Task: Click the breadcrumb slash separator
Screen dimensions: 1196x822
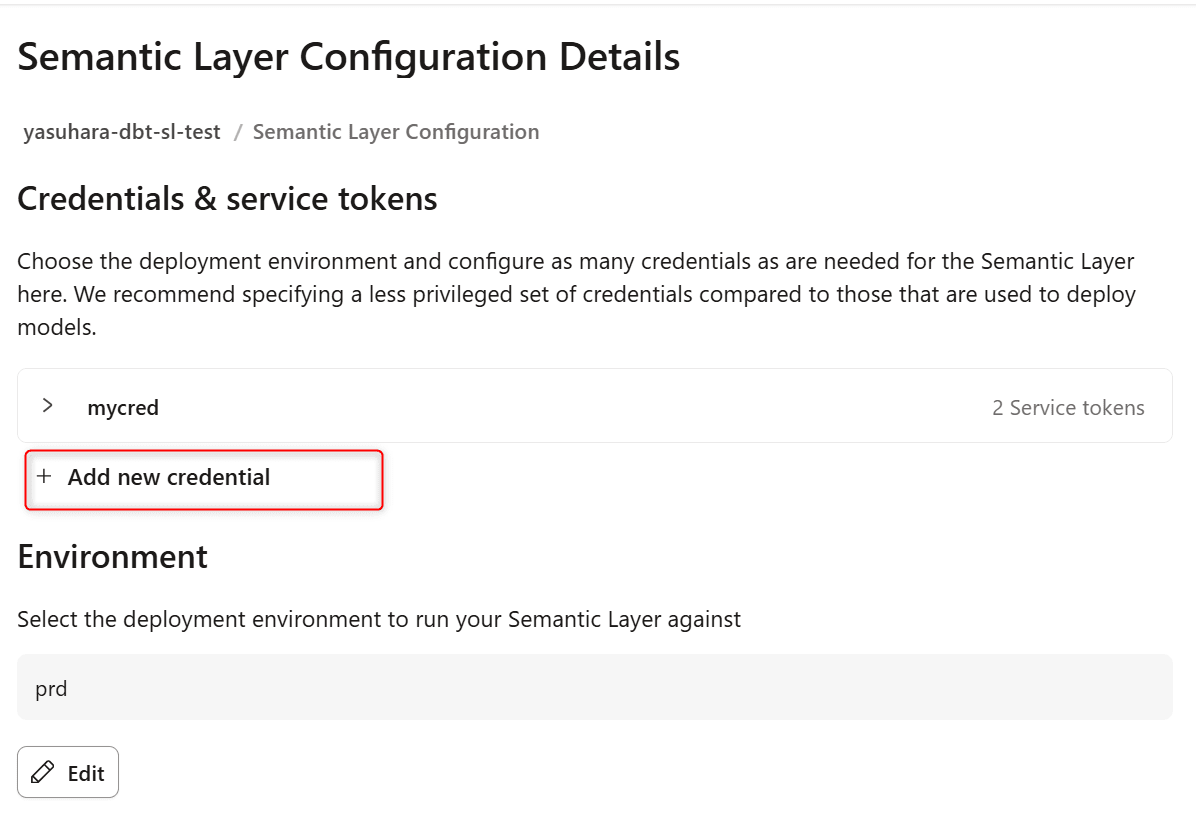Action: pos(238,132)
